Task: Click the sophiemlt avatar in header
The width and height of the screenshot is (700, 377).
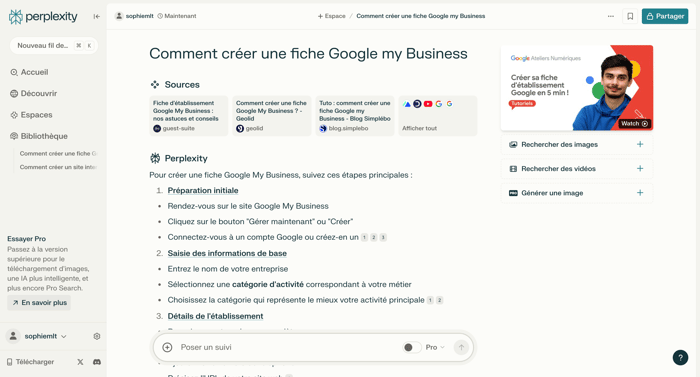Action: [119, 16]
